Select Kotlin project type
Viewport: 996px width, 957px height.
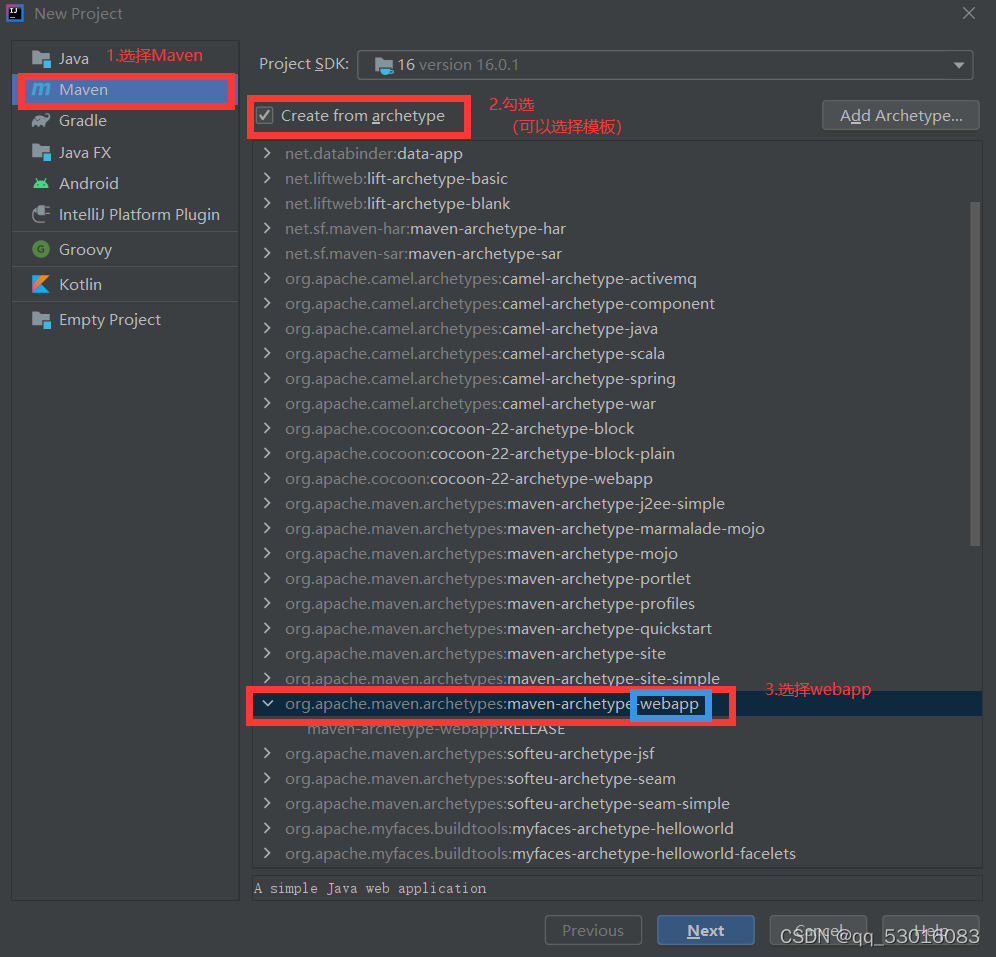[125, 284]
